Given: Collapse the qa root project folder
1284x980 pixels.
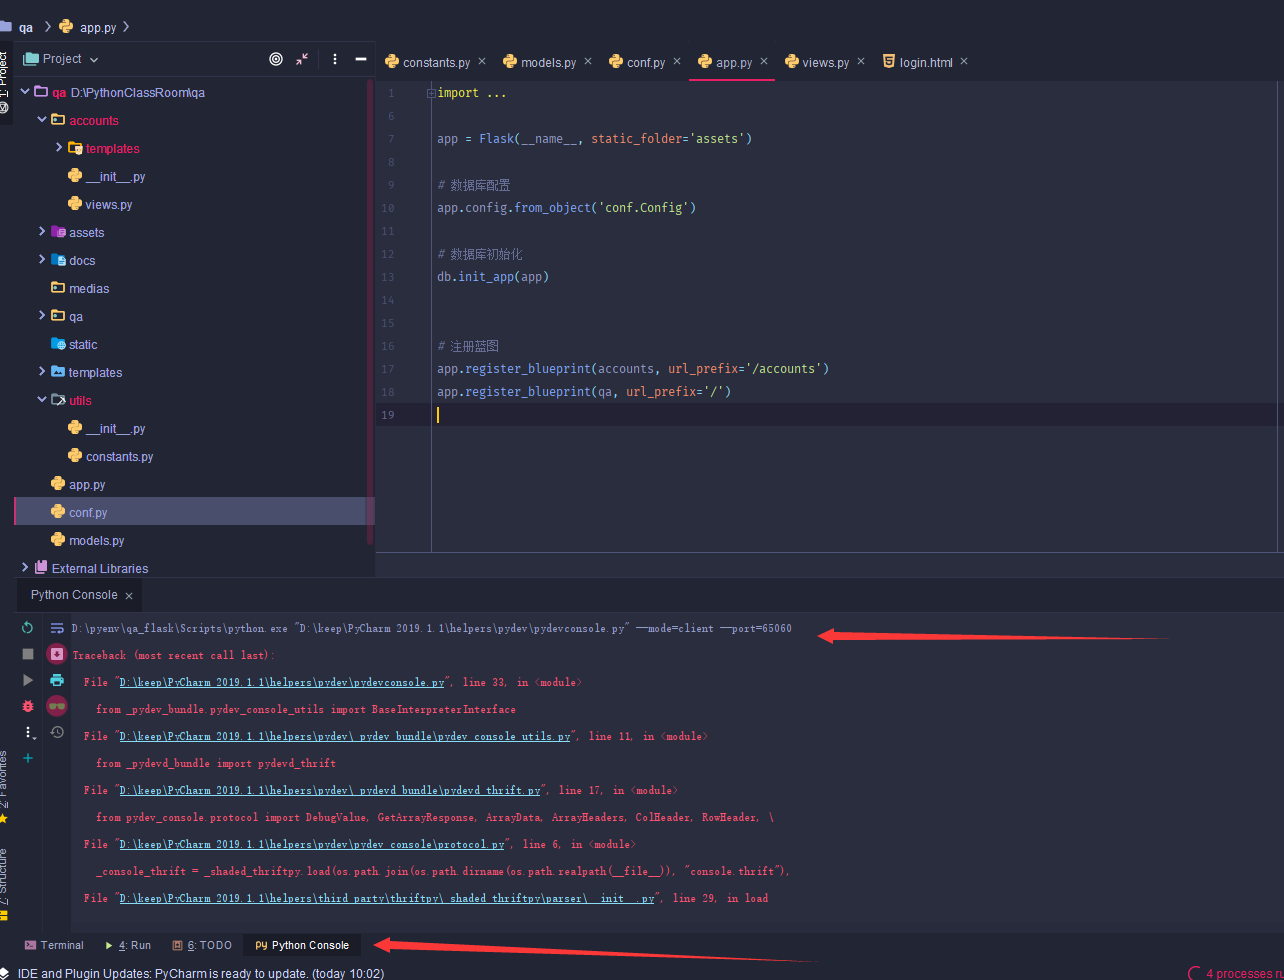Looking at the screenshot, I should [25, 92].
